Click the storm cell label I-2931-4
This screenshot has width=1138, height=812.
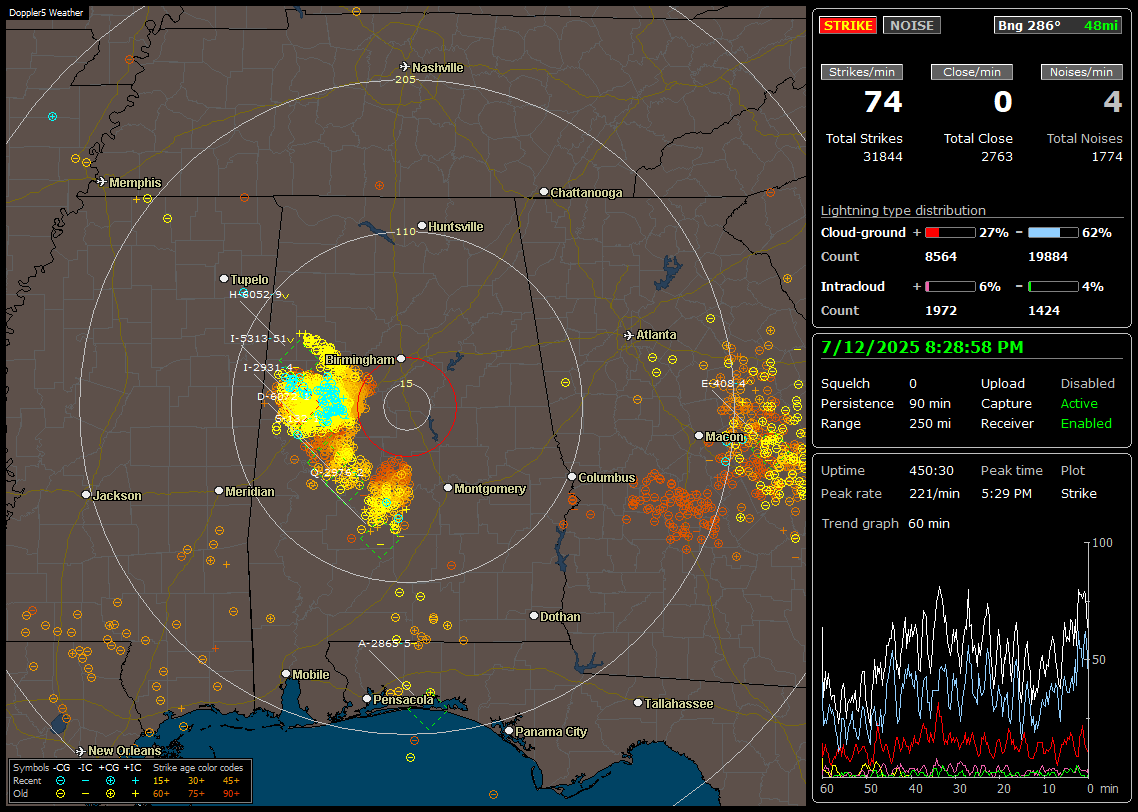(268, 367)
